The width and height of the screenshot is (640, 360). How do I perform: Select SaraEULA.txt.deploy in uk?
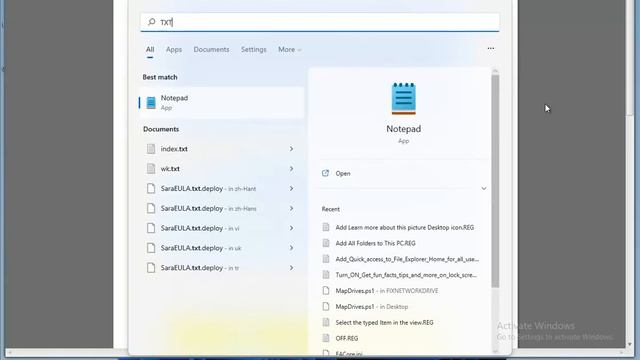tap(201, 248)
